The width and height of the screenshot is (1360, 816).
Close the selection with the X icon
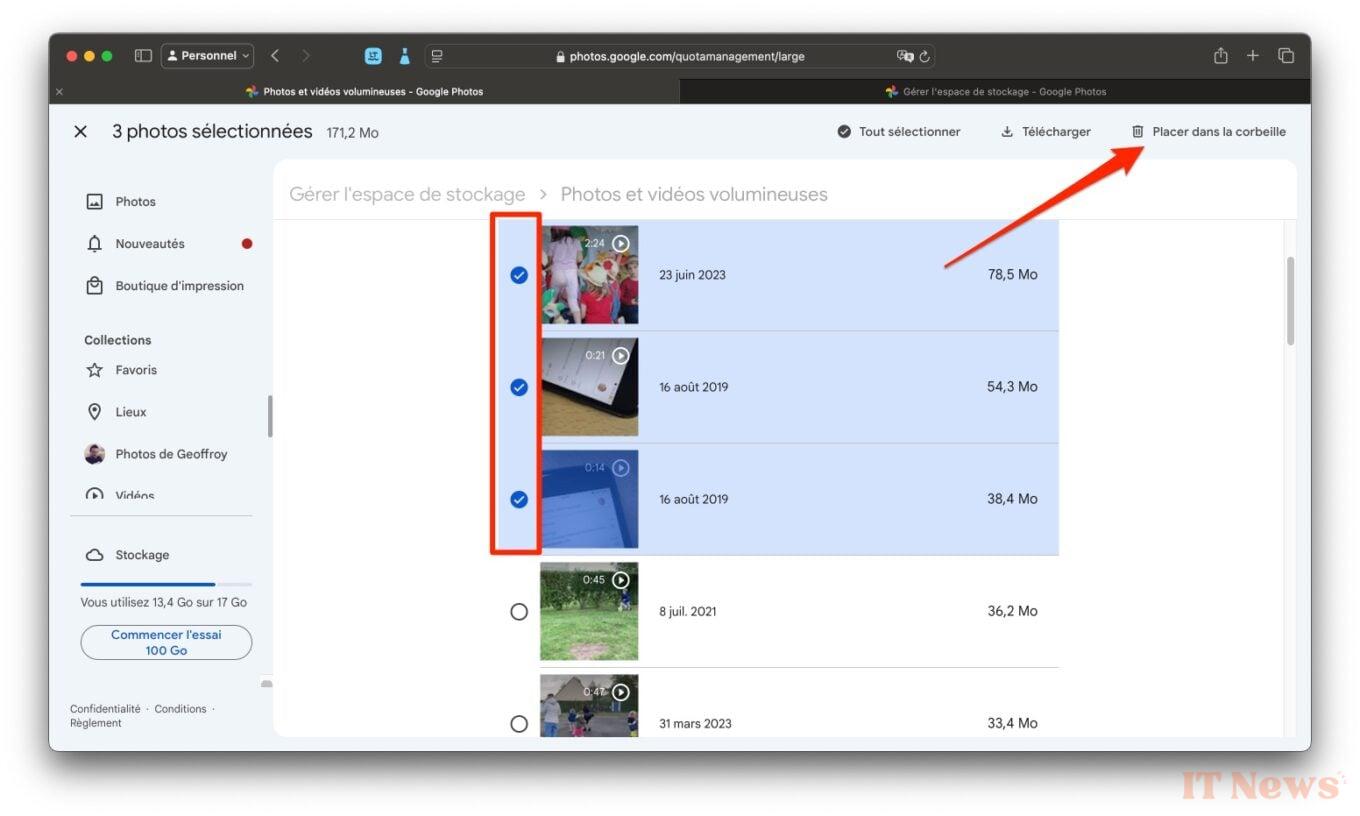tap(81, 132)
